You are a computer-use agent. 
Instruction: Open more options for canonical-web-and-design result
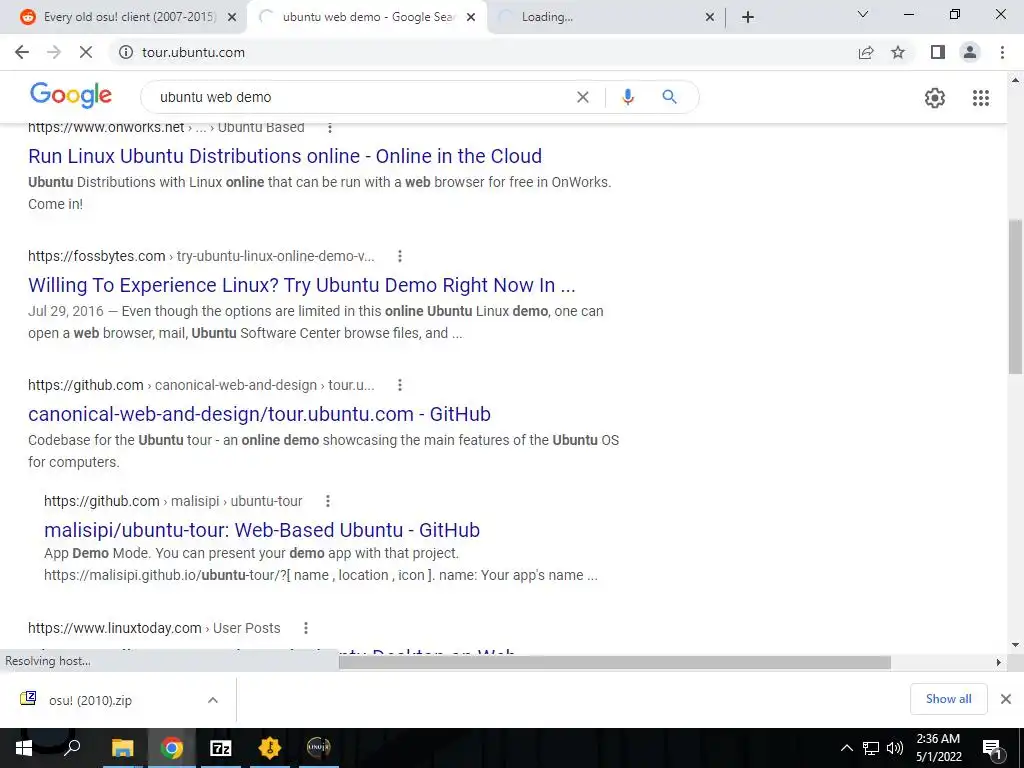click(400, 385)
